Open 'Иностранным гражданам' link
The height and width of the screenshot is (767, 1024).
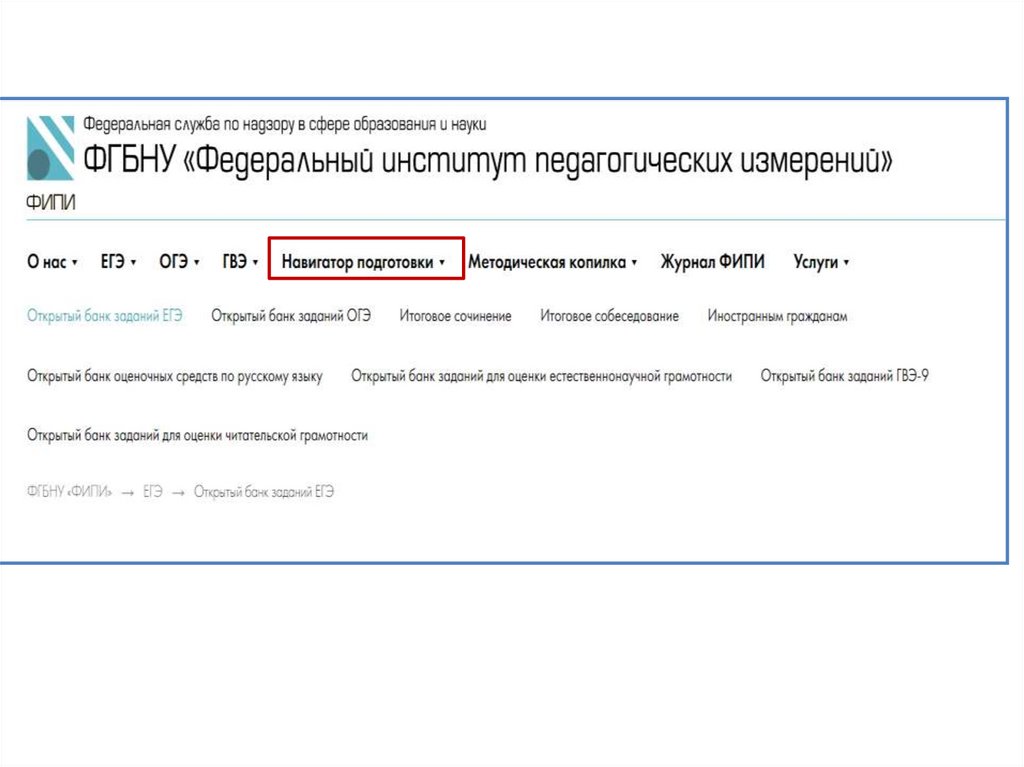(x=777, y=316)
